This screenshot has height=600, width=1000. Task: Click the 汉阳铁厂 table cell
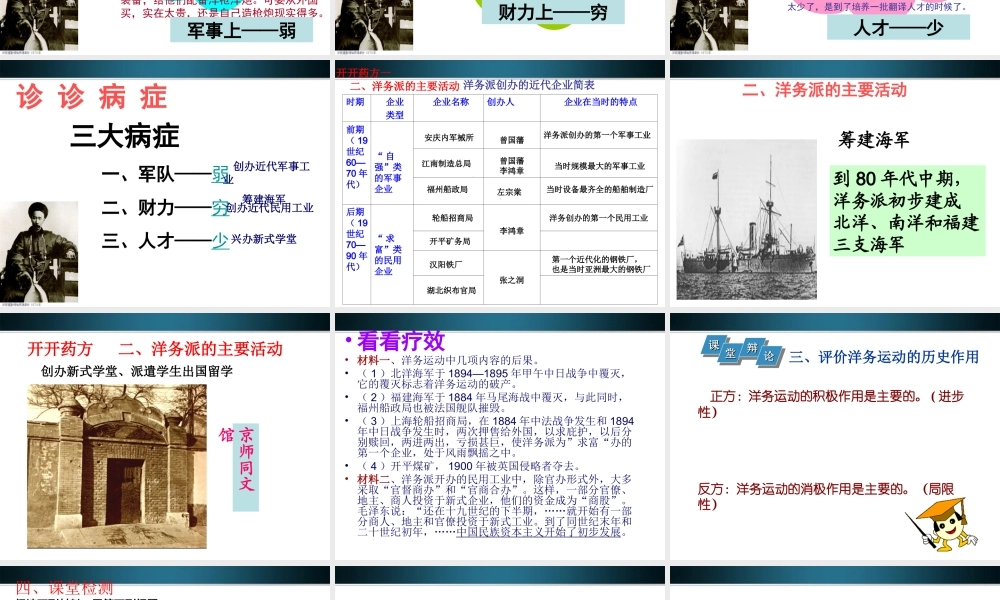pos(446,265)
